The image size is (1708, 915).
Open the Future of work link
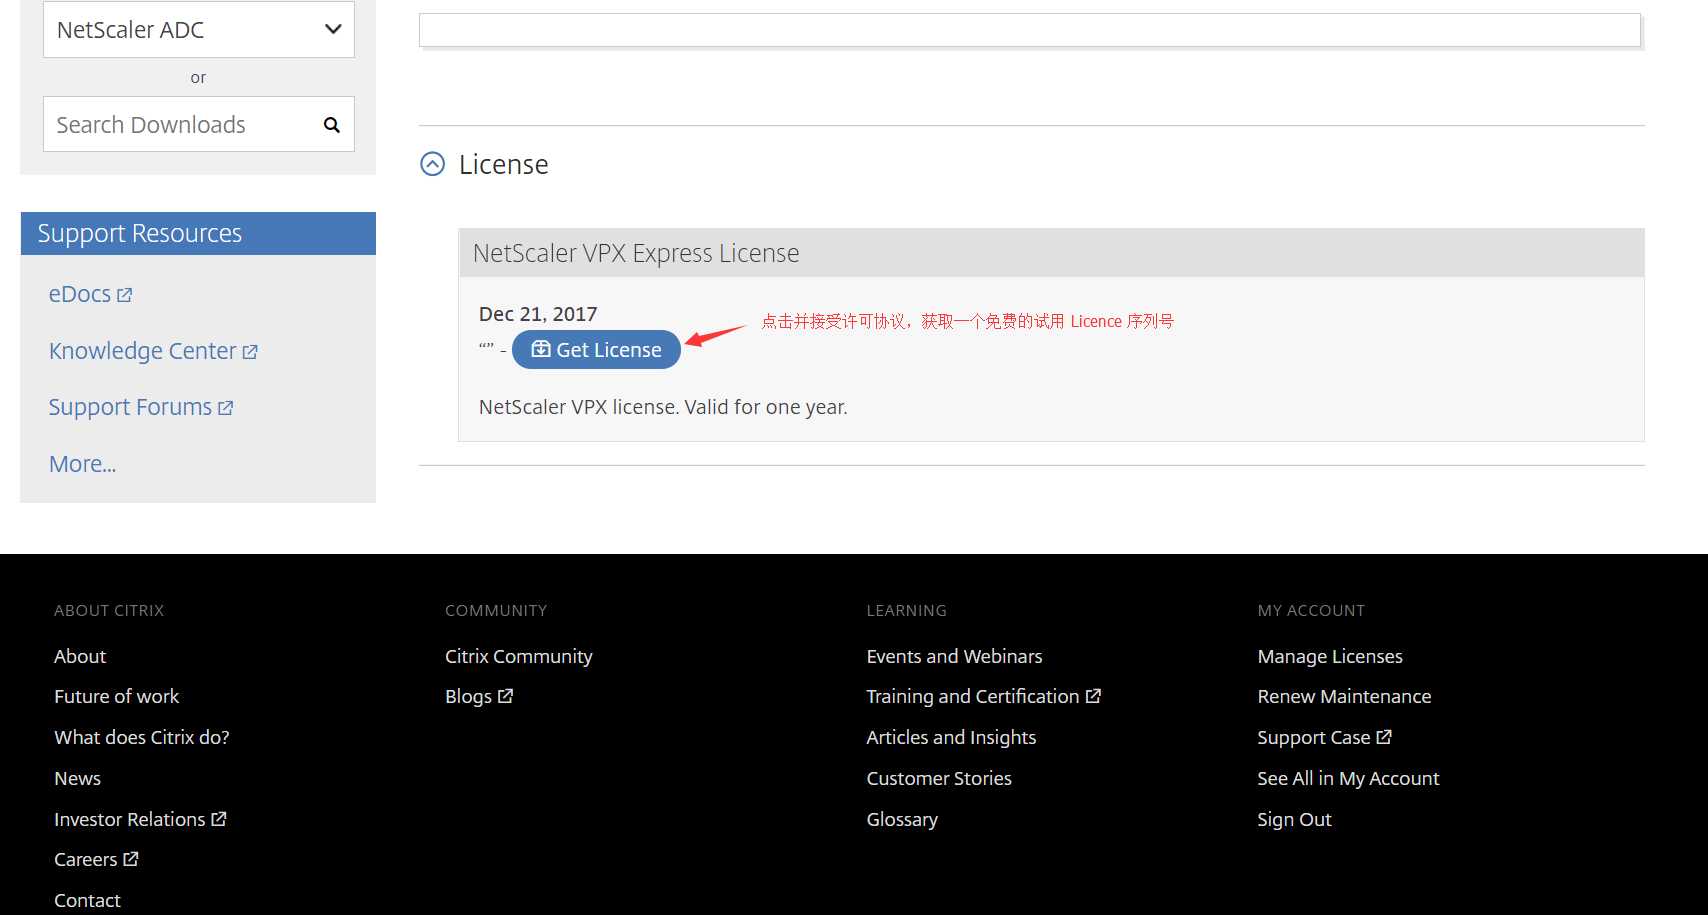point(117,696)
